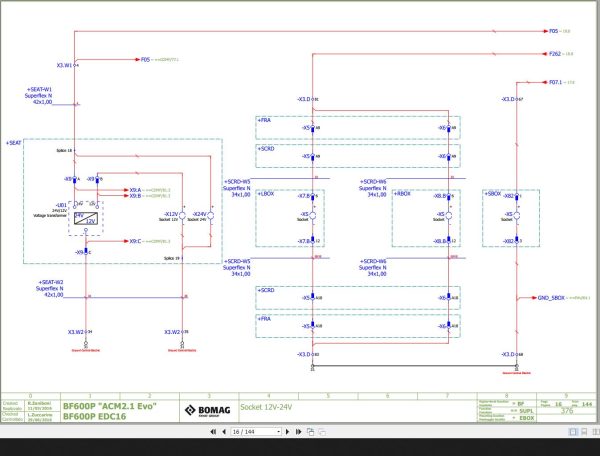Click the -X24V socket label
Viewport: 600px width, 456px height.
coord(199,214)
